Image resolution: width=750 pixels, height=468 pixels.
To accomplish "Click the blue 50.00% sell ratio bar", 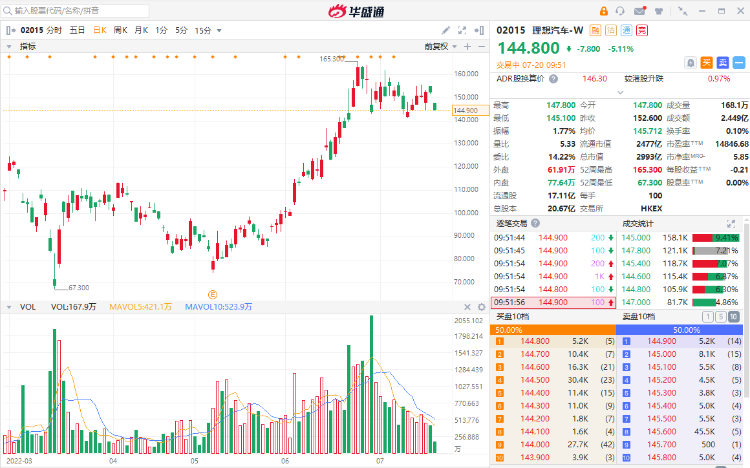I will [x=679, y=330].
